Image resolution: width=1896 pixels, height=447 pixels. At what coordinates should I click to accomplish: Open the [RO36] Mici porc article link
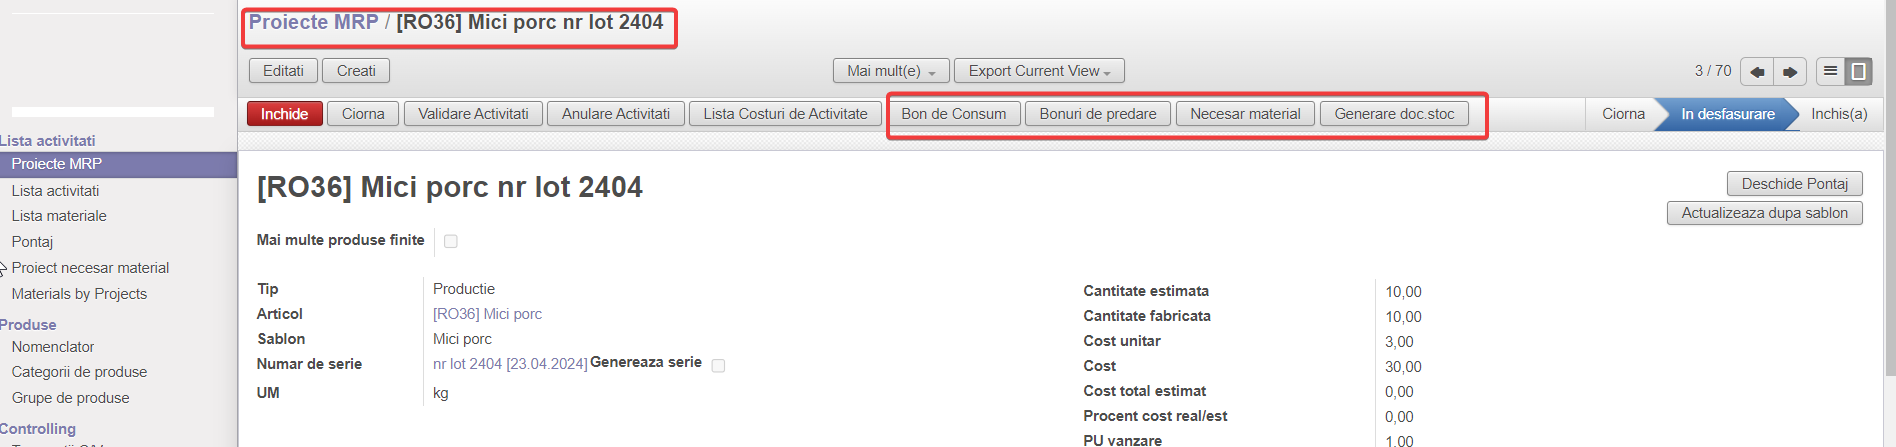(487, 314)
